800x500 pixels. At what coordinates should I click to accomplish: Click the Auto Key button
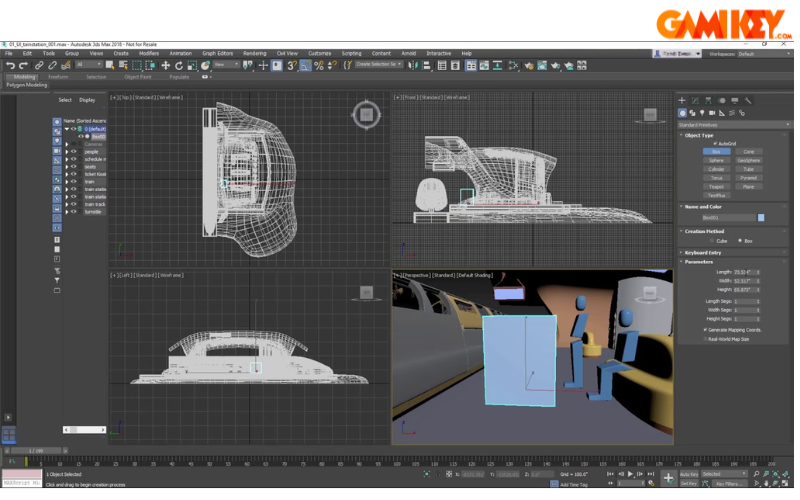[689, 474]
